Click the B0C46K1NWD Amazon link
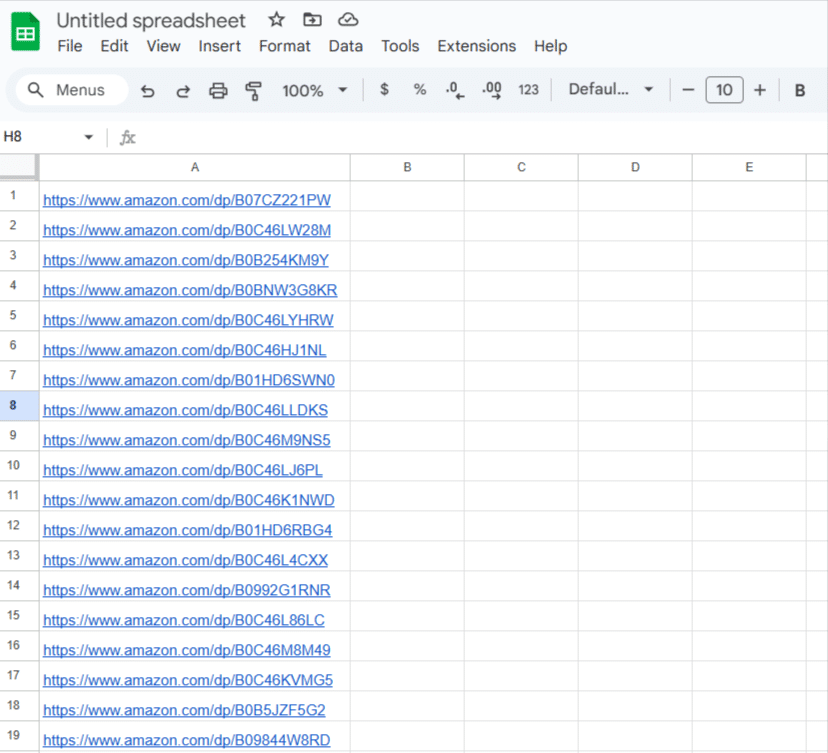This screenshot has width=828, height=753. tap(189, 500)
